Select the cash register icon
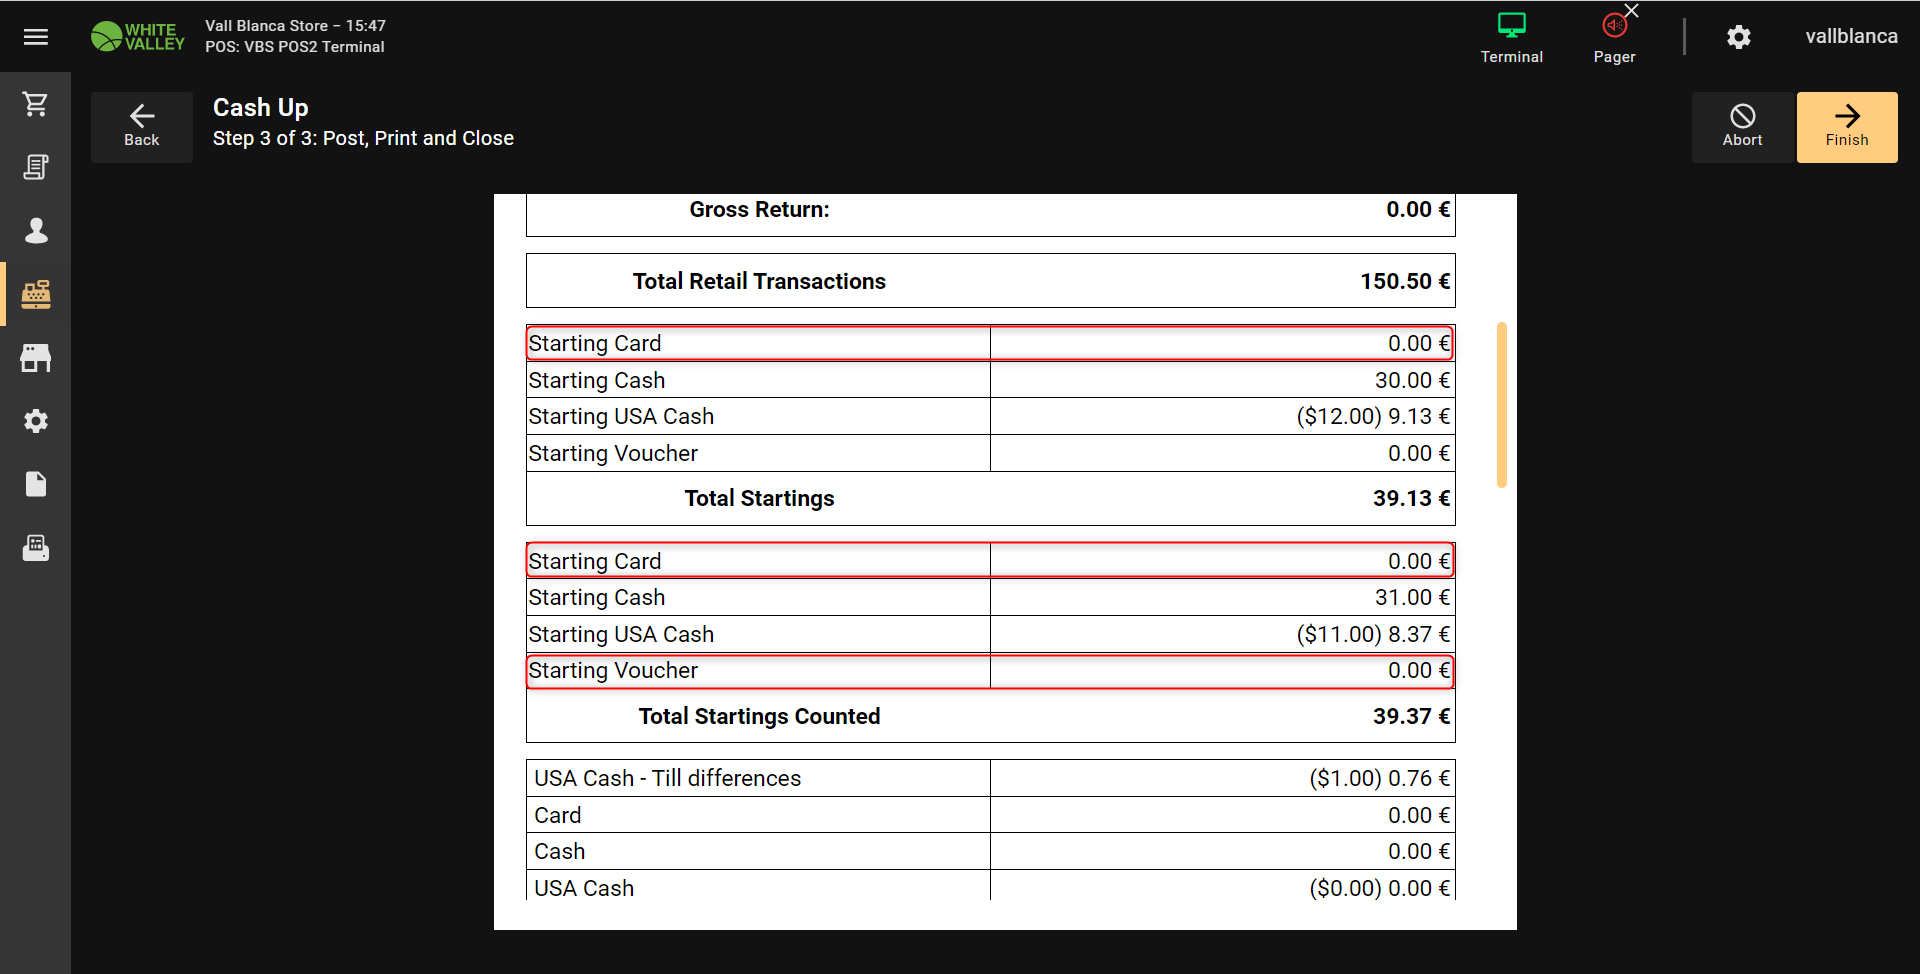This screenshot has height=974, width=1920. click(x=36, y=294)
